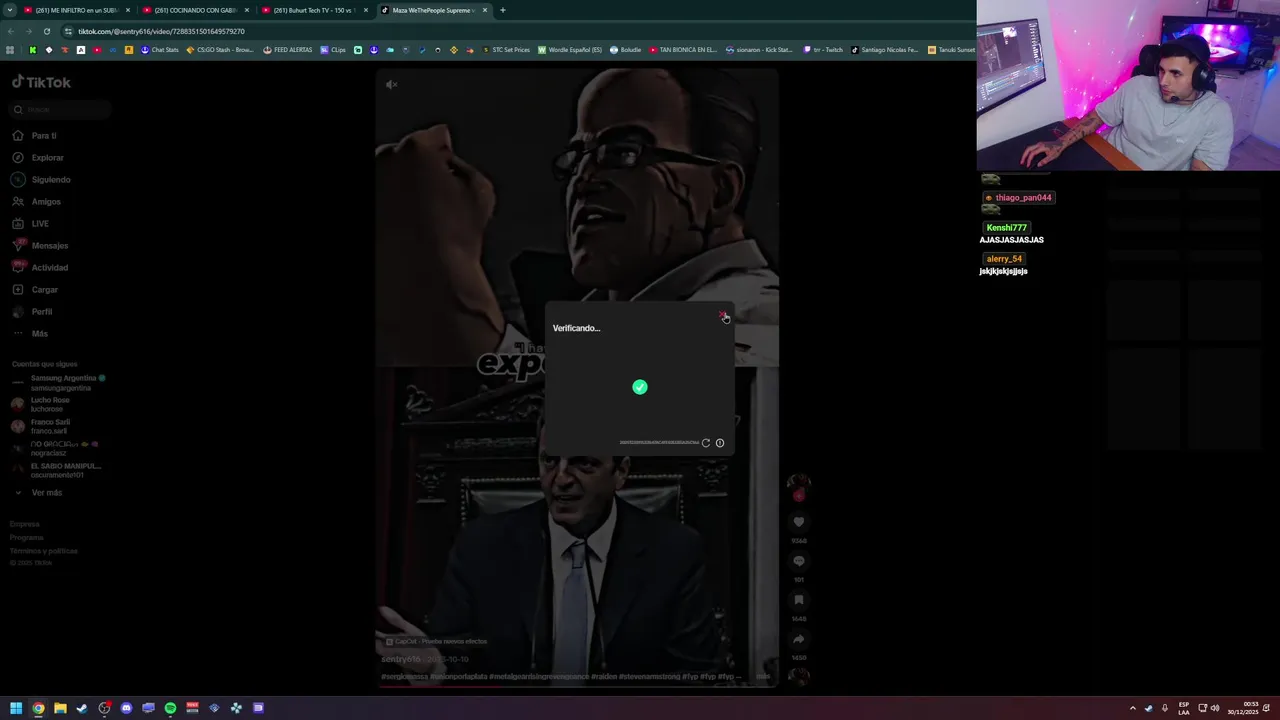Open the Windows Start menu
The width and height of the screenshot is (1280, 720).
click(16, 708)
